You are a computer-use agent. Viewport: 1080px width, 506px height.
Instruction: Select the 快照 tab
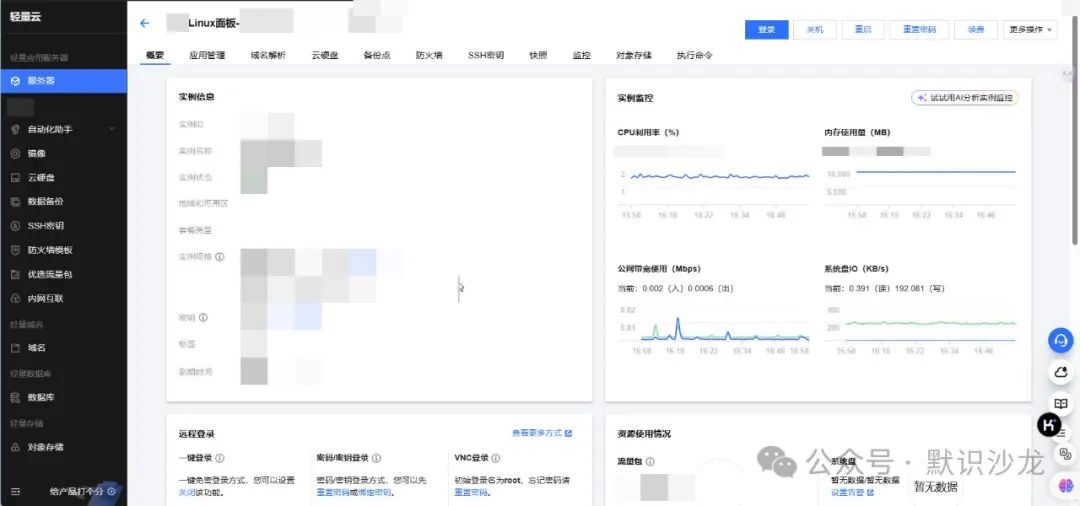(538, 55)
